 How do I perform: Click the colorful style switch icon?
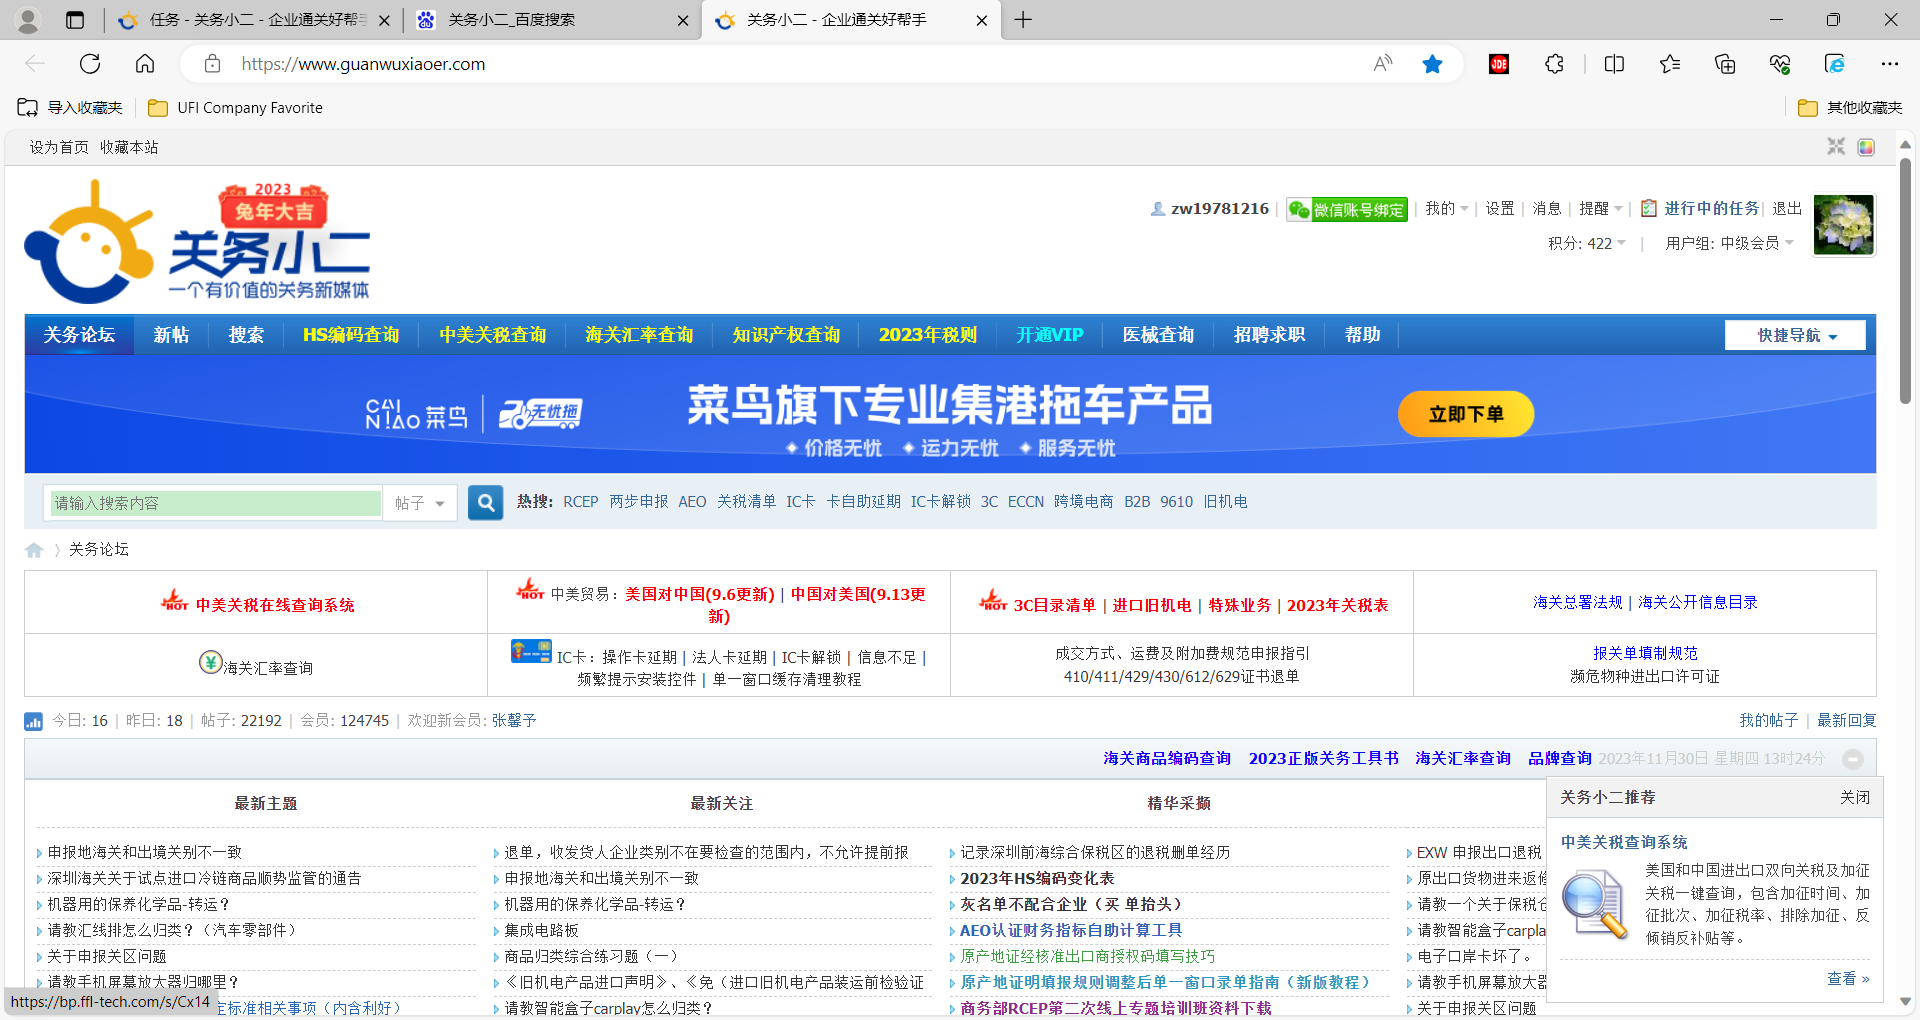[1866, 147]
